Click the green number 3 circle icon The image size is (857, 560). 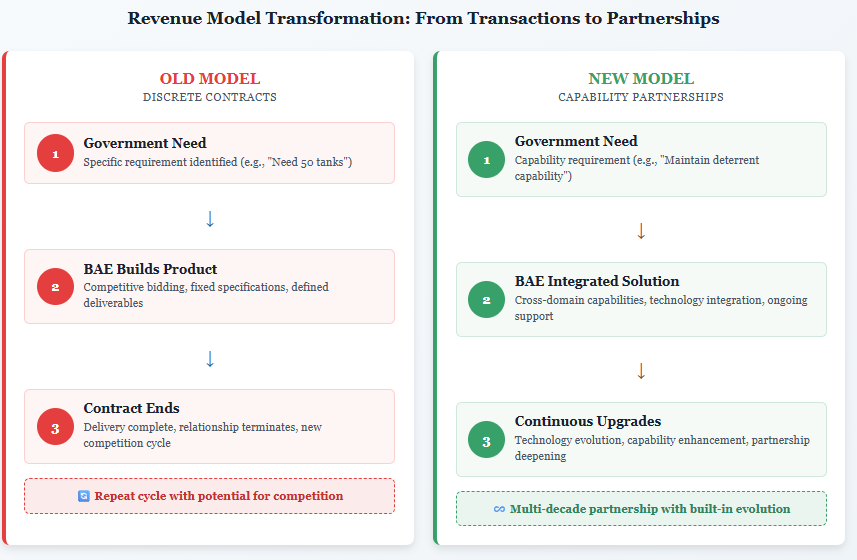pos(486,440)
